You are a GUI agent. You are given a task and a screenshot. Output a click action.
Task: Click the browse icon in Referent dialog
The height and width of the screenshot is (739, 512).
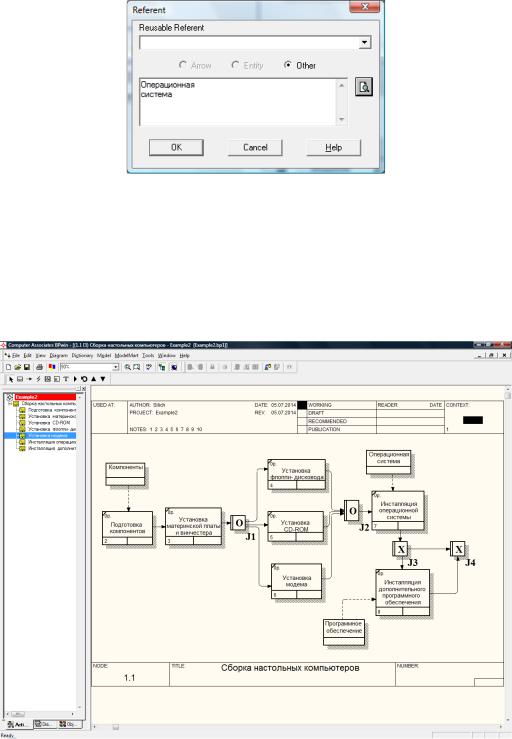[363, 87]
